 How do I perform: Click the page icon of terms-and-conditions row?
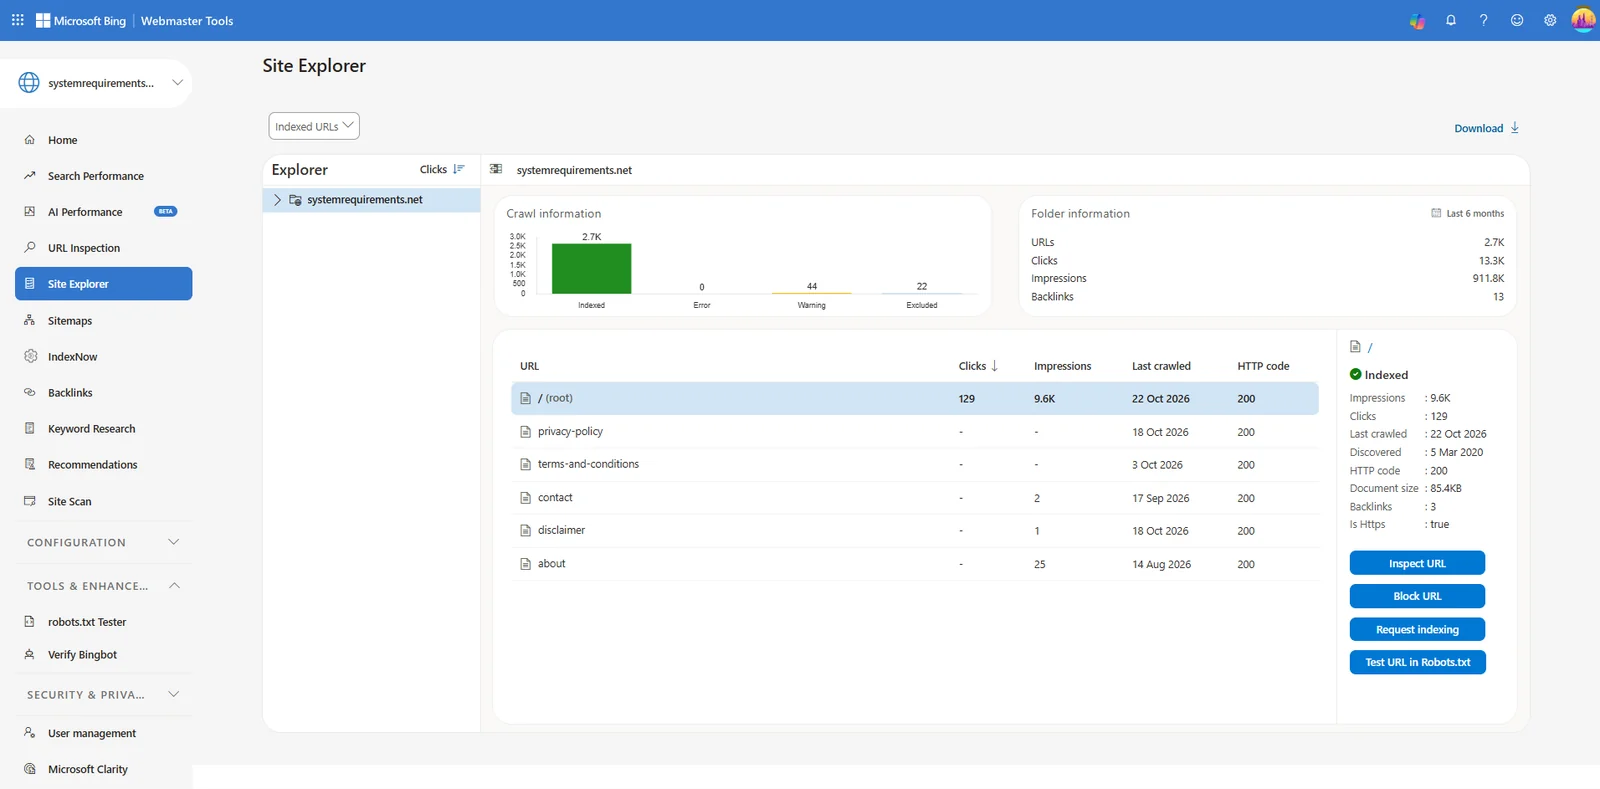pyautogui.click(x=525, y=465)
